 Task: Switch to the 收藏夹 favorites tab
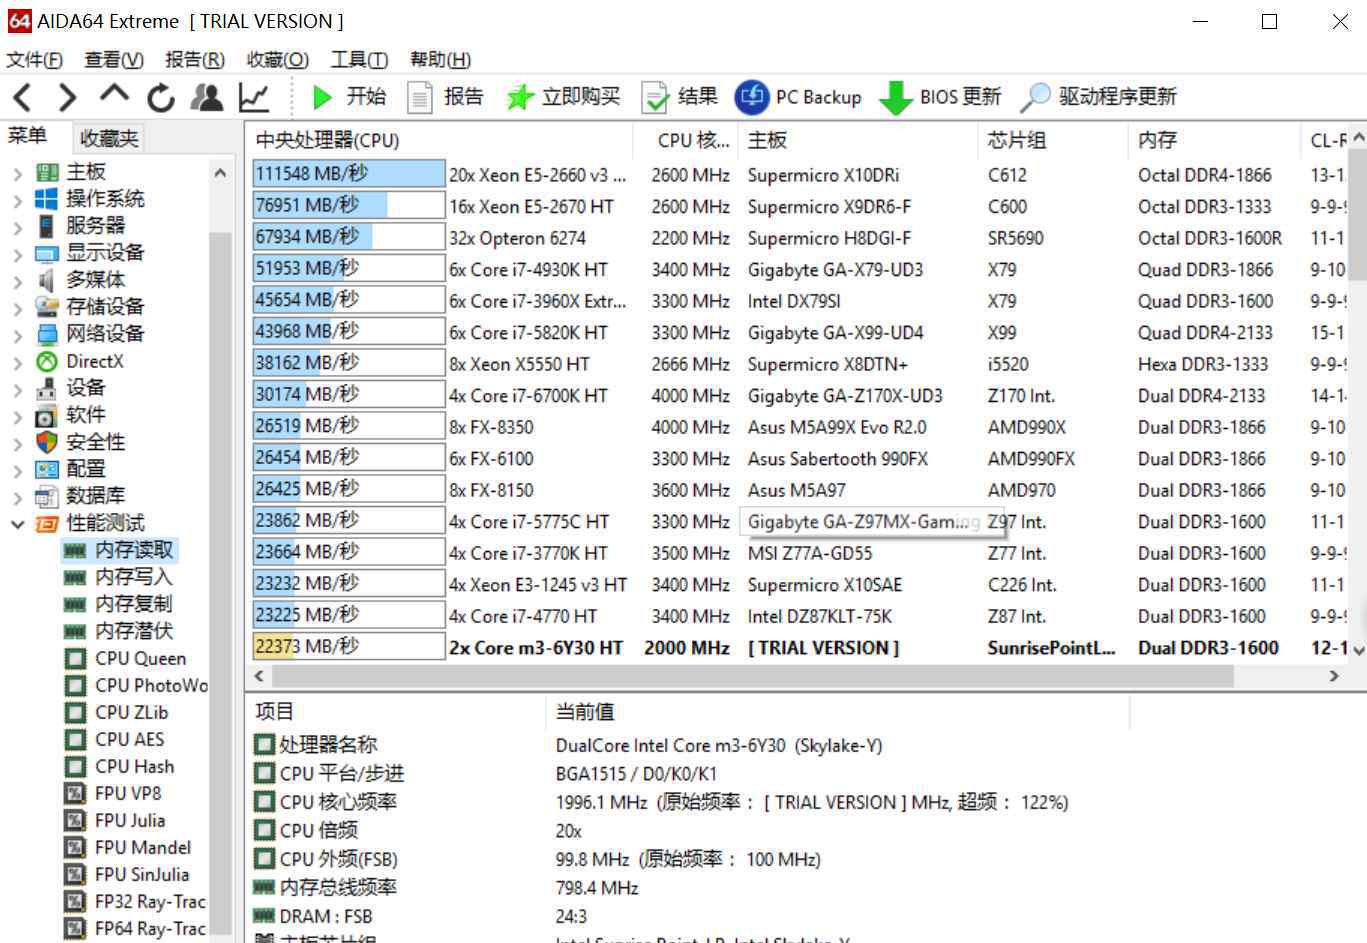pyautogui.click(x=109, y=138)
